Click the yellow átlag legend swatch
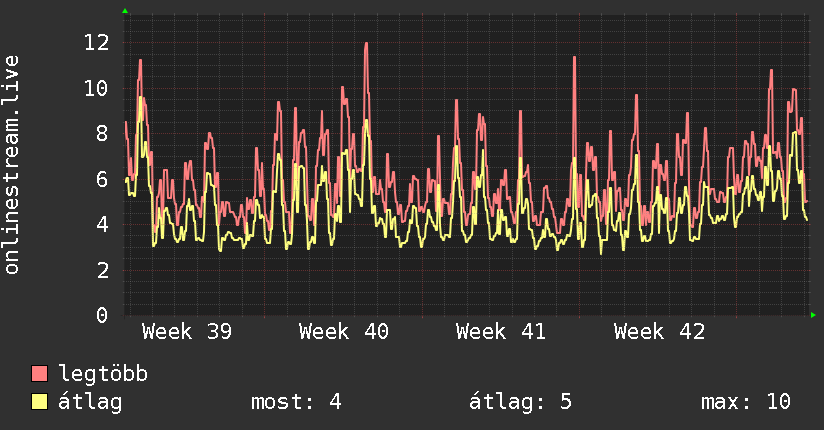 click(39, 401)
